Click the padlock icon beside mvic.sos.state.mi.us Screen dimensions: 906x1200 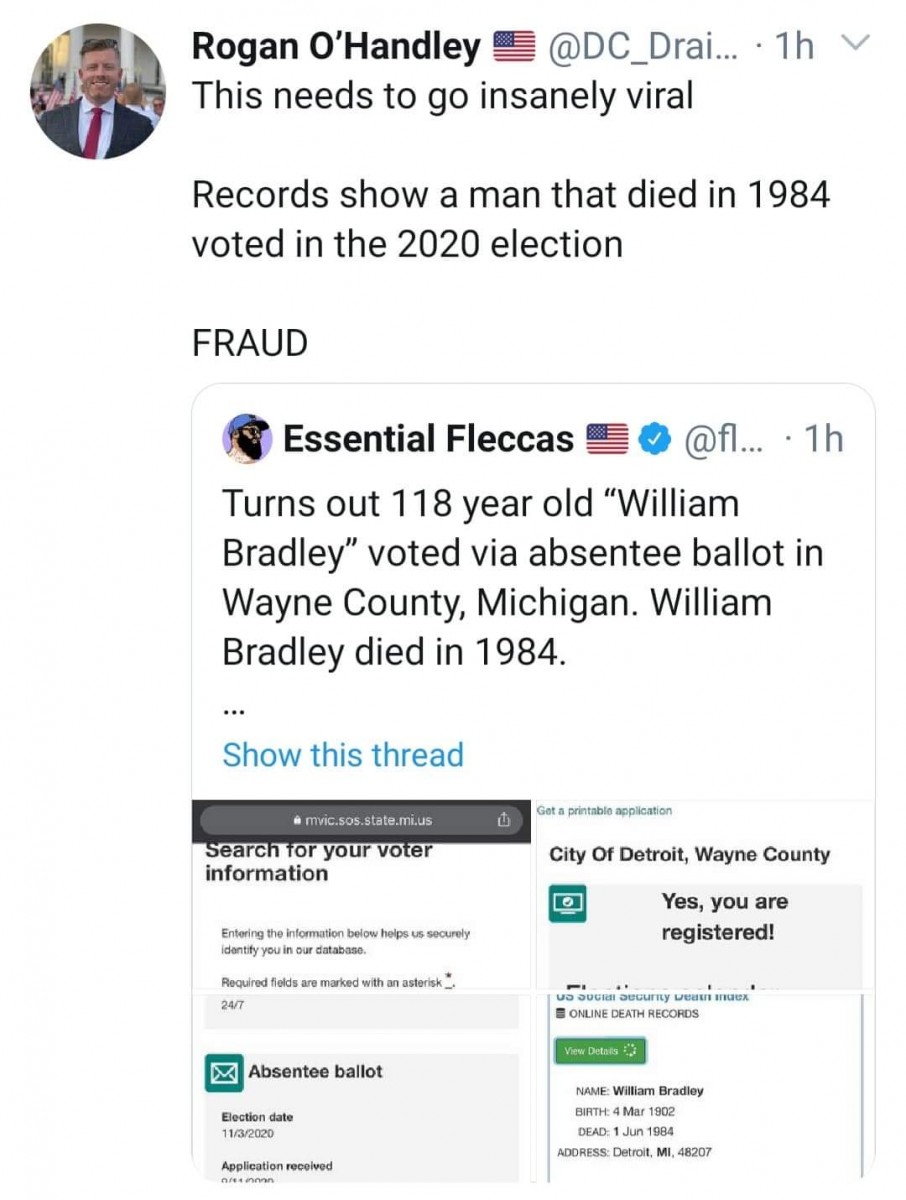(x=297, y=819)
